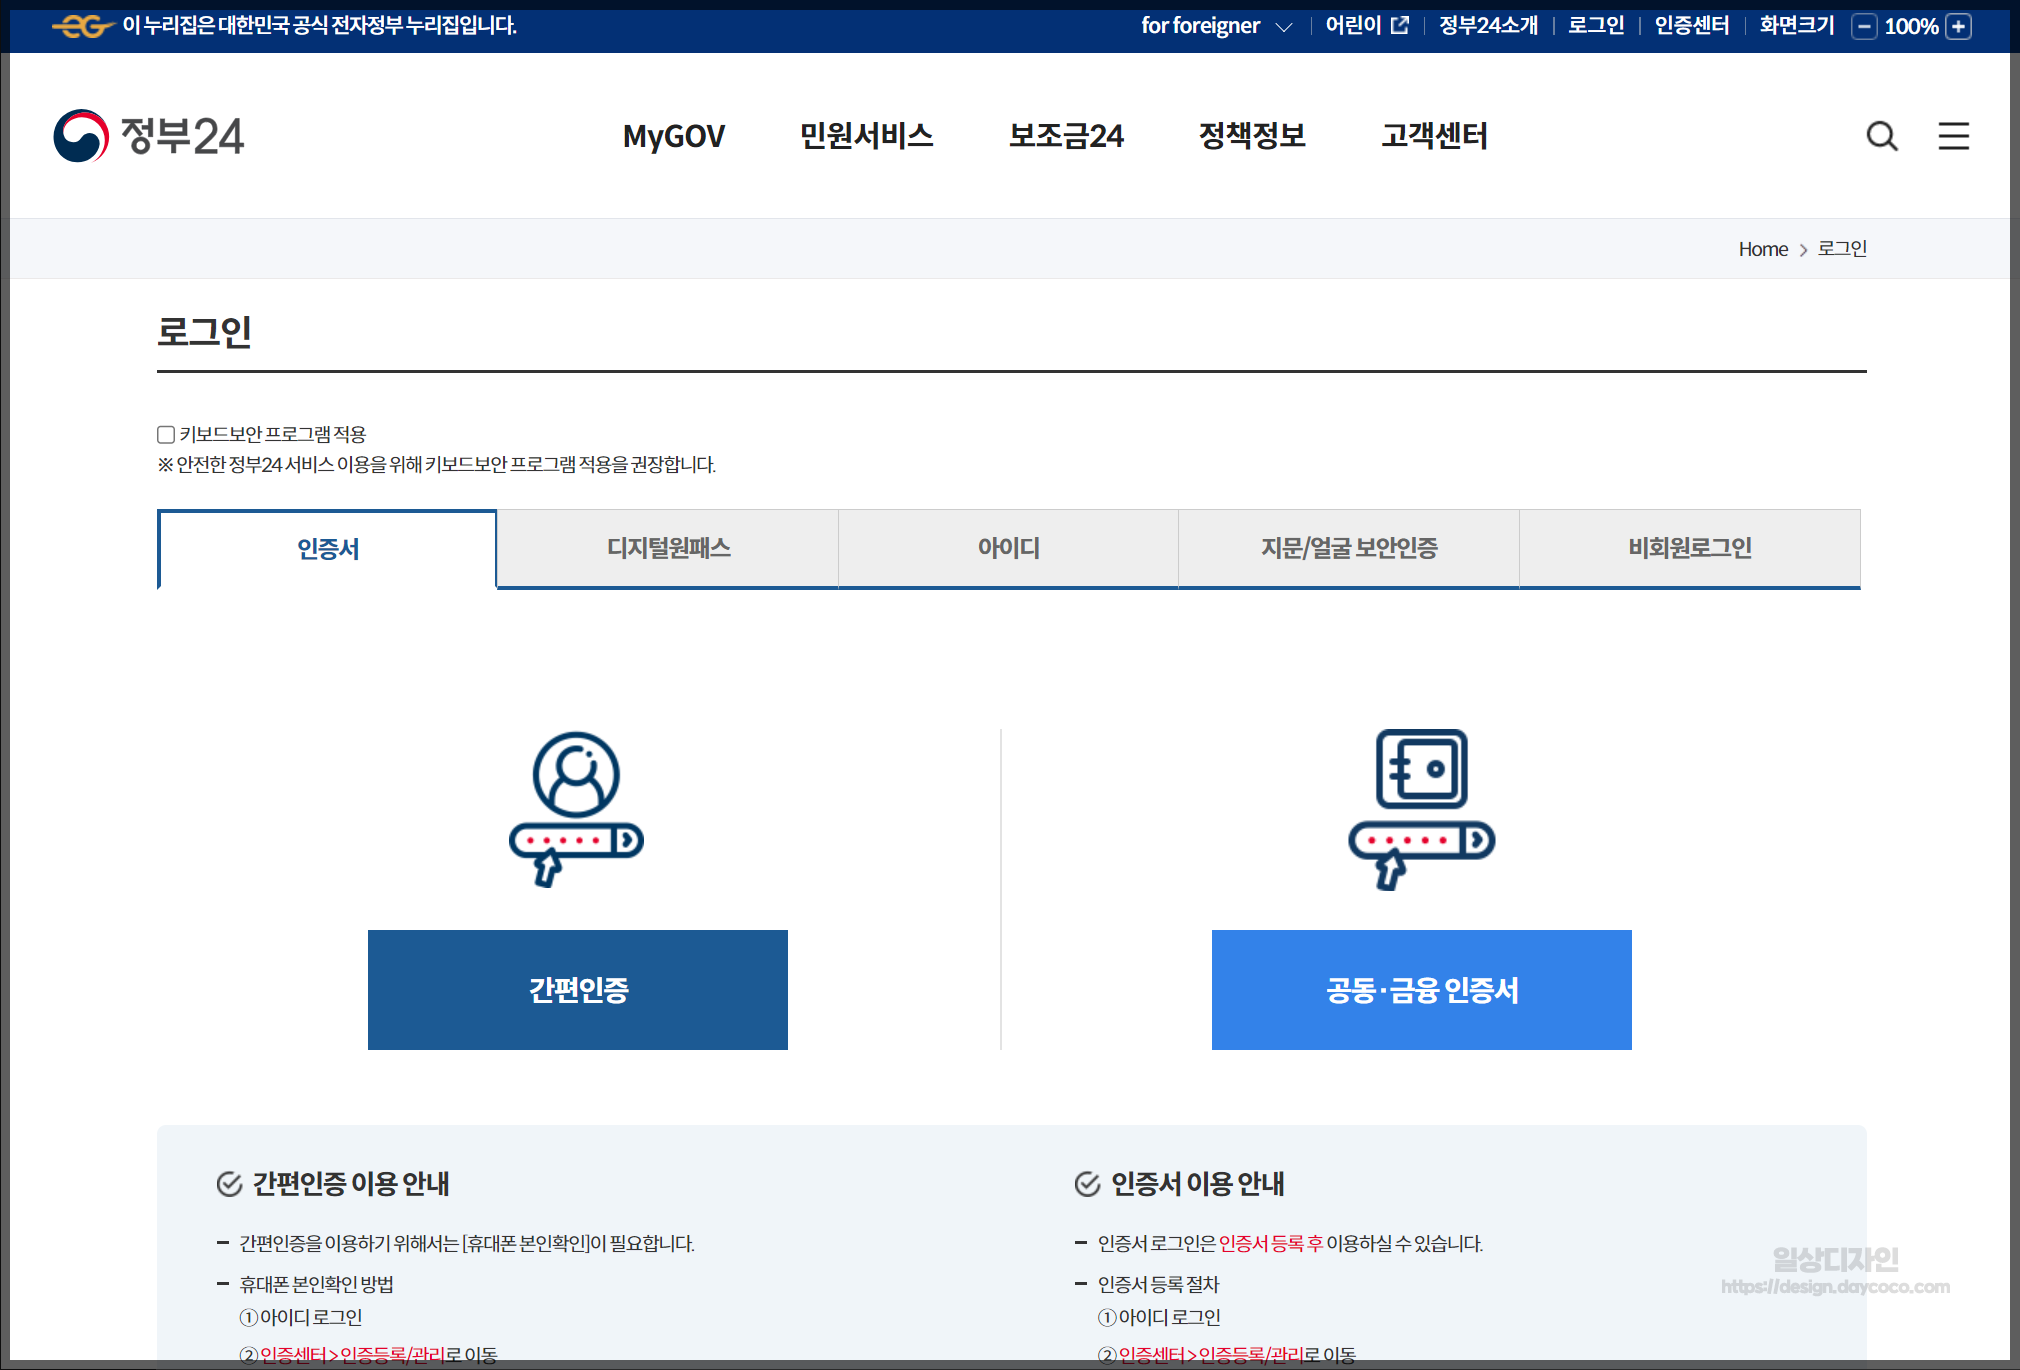Expand the for foreigner dropdown
The width and height of the screenshot is (2020, 1370).
(x=1285, y=27)
